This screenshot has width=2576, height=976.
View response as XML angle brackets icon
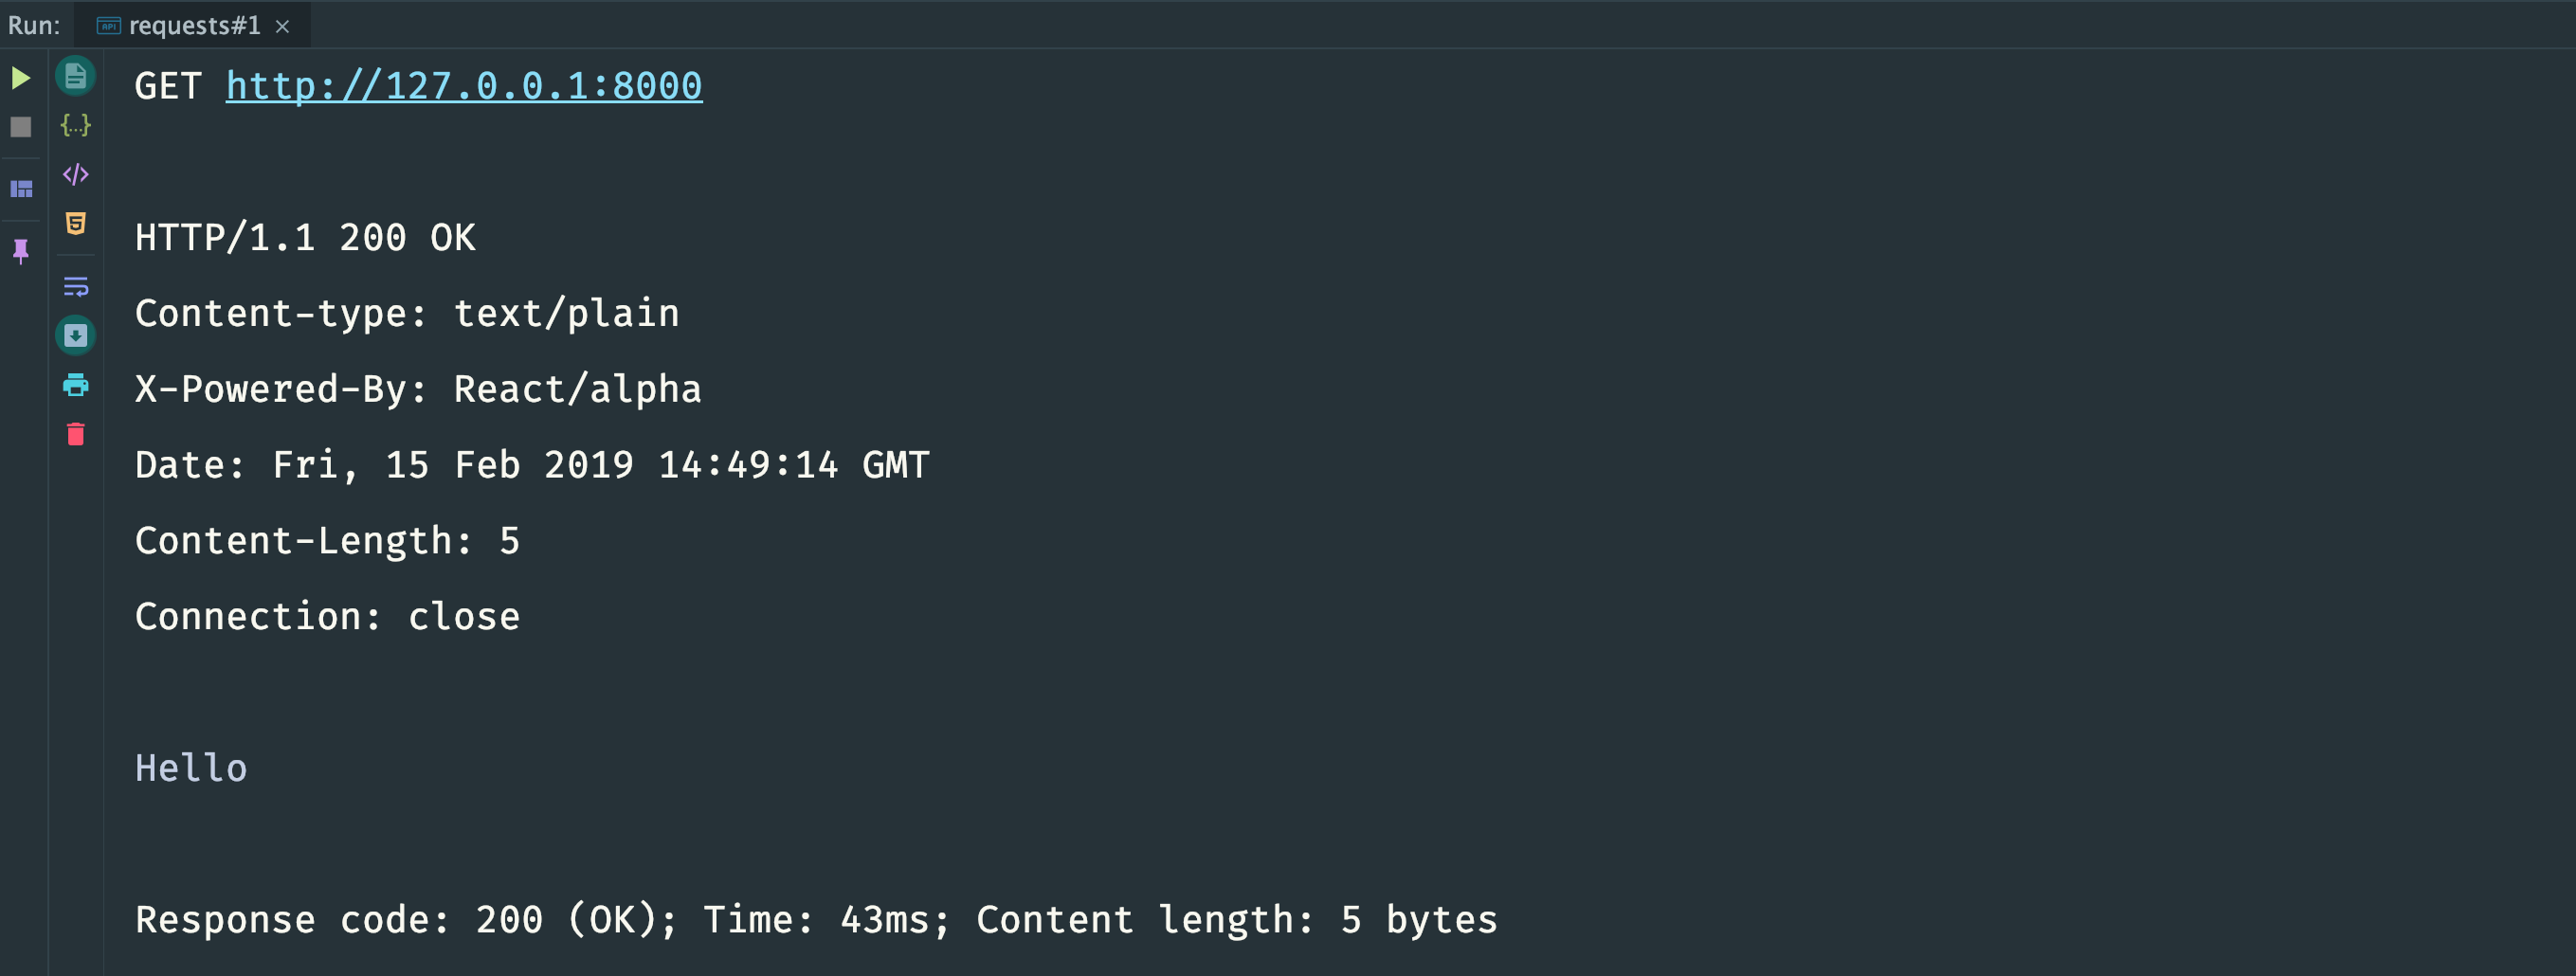point(76,174)
